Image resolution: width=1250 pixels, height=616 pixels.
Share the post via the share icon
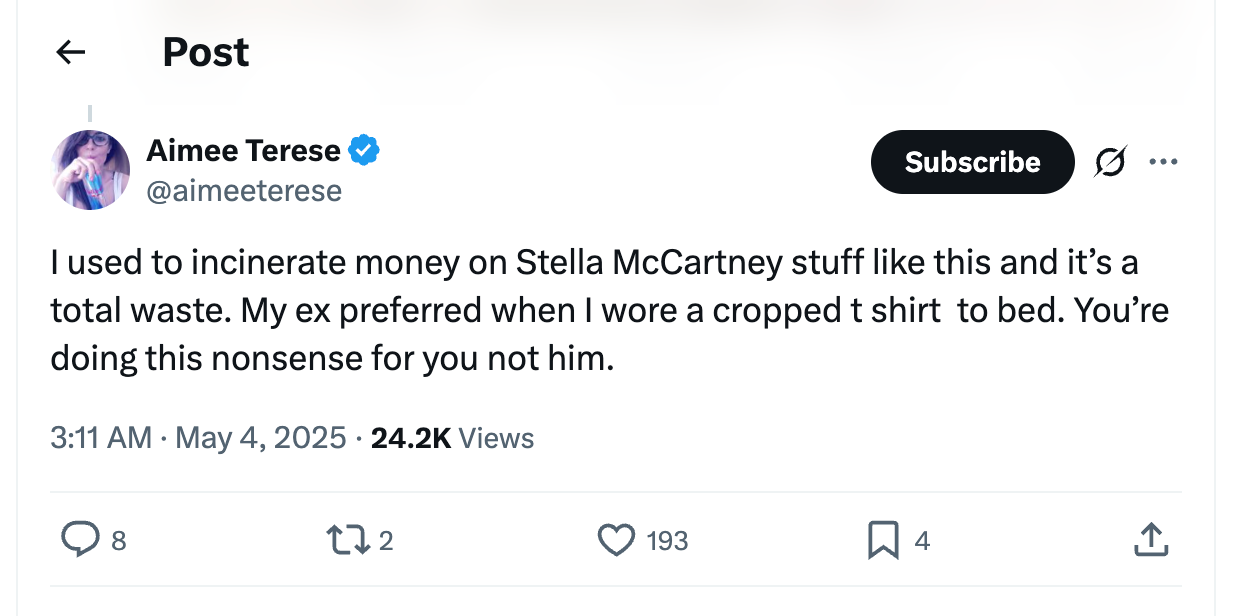point(1151,540)
